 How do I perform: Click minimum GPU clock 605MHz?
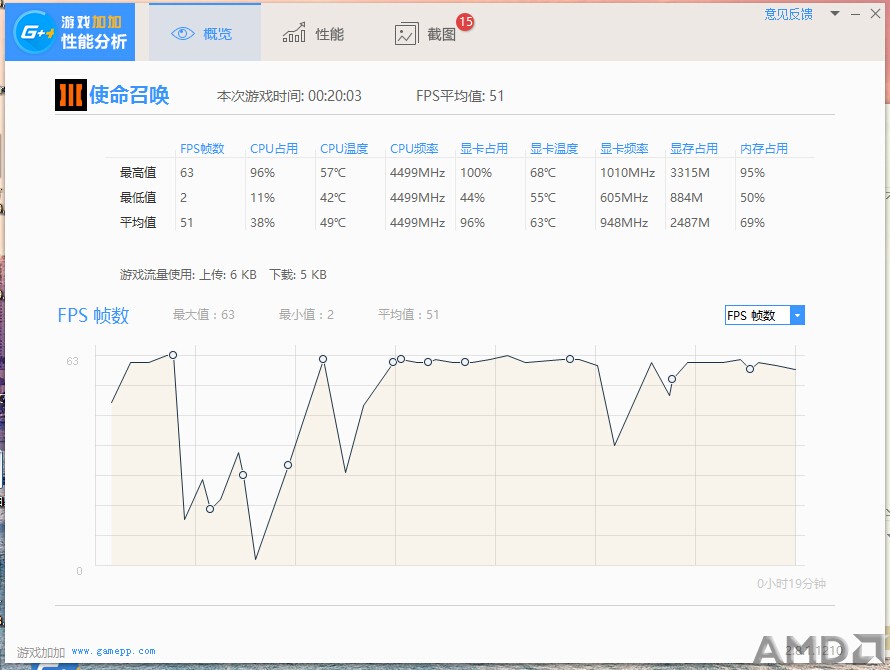point(624,198)
